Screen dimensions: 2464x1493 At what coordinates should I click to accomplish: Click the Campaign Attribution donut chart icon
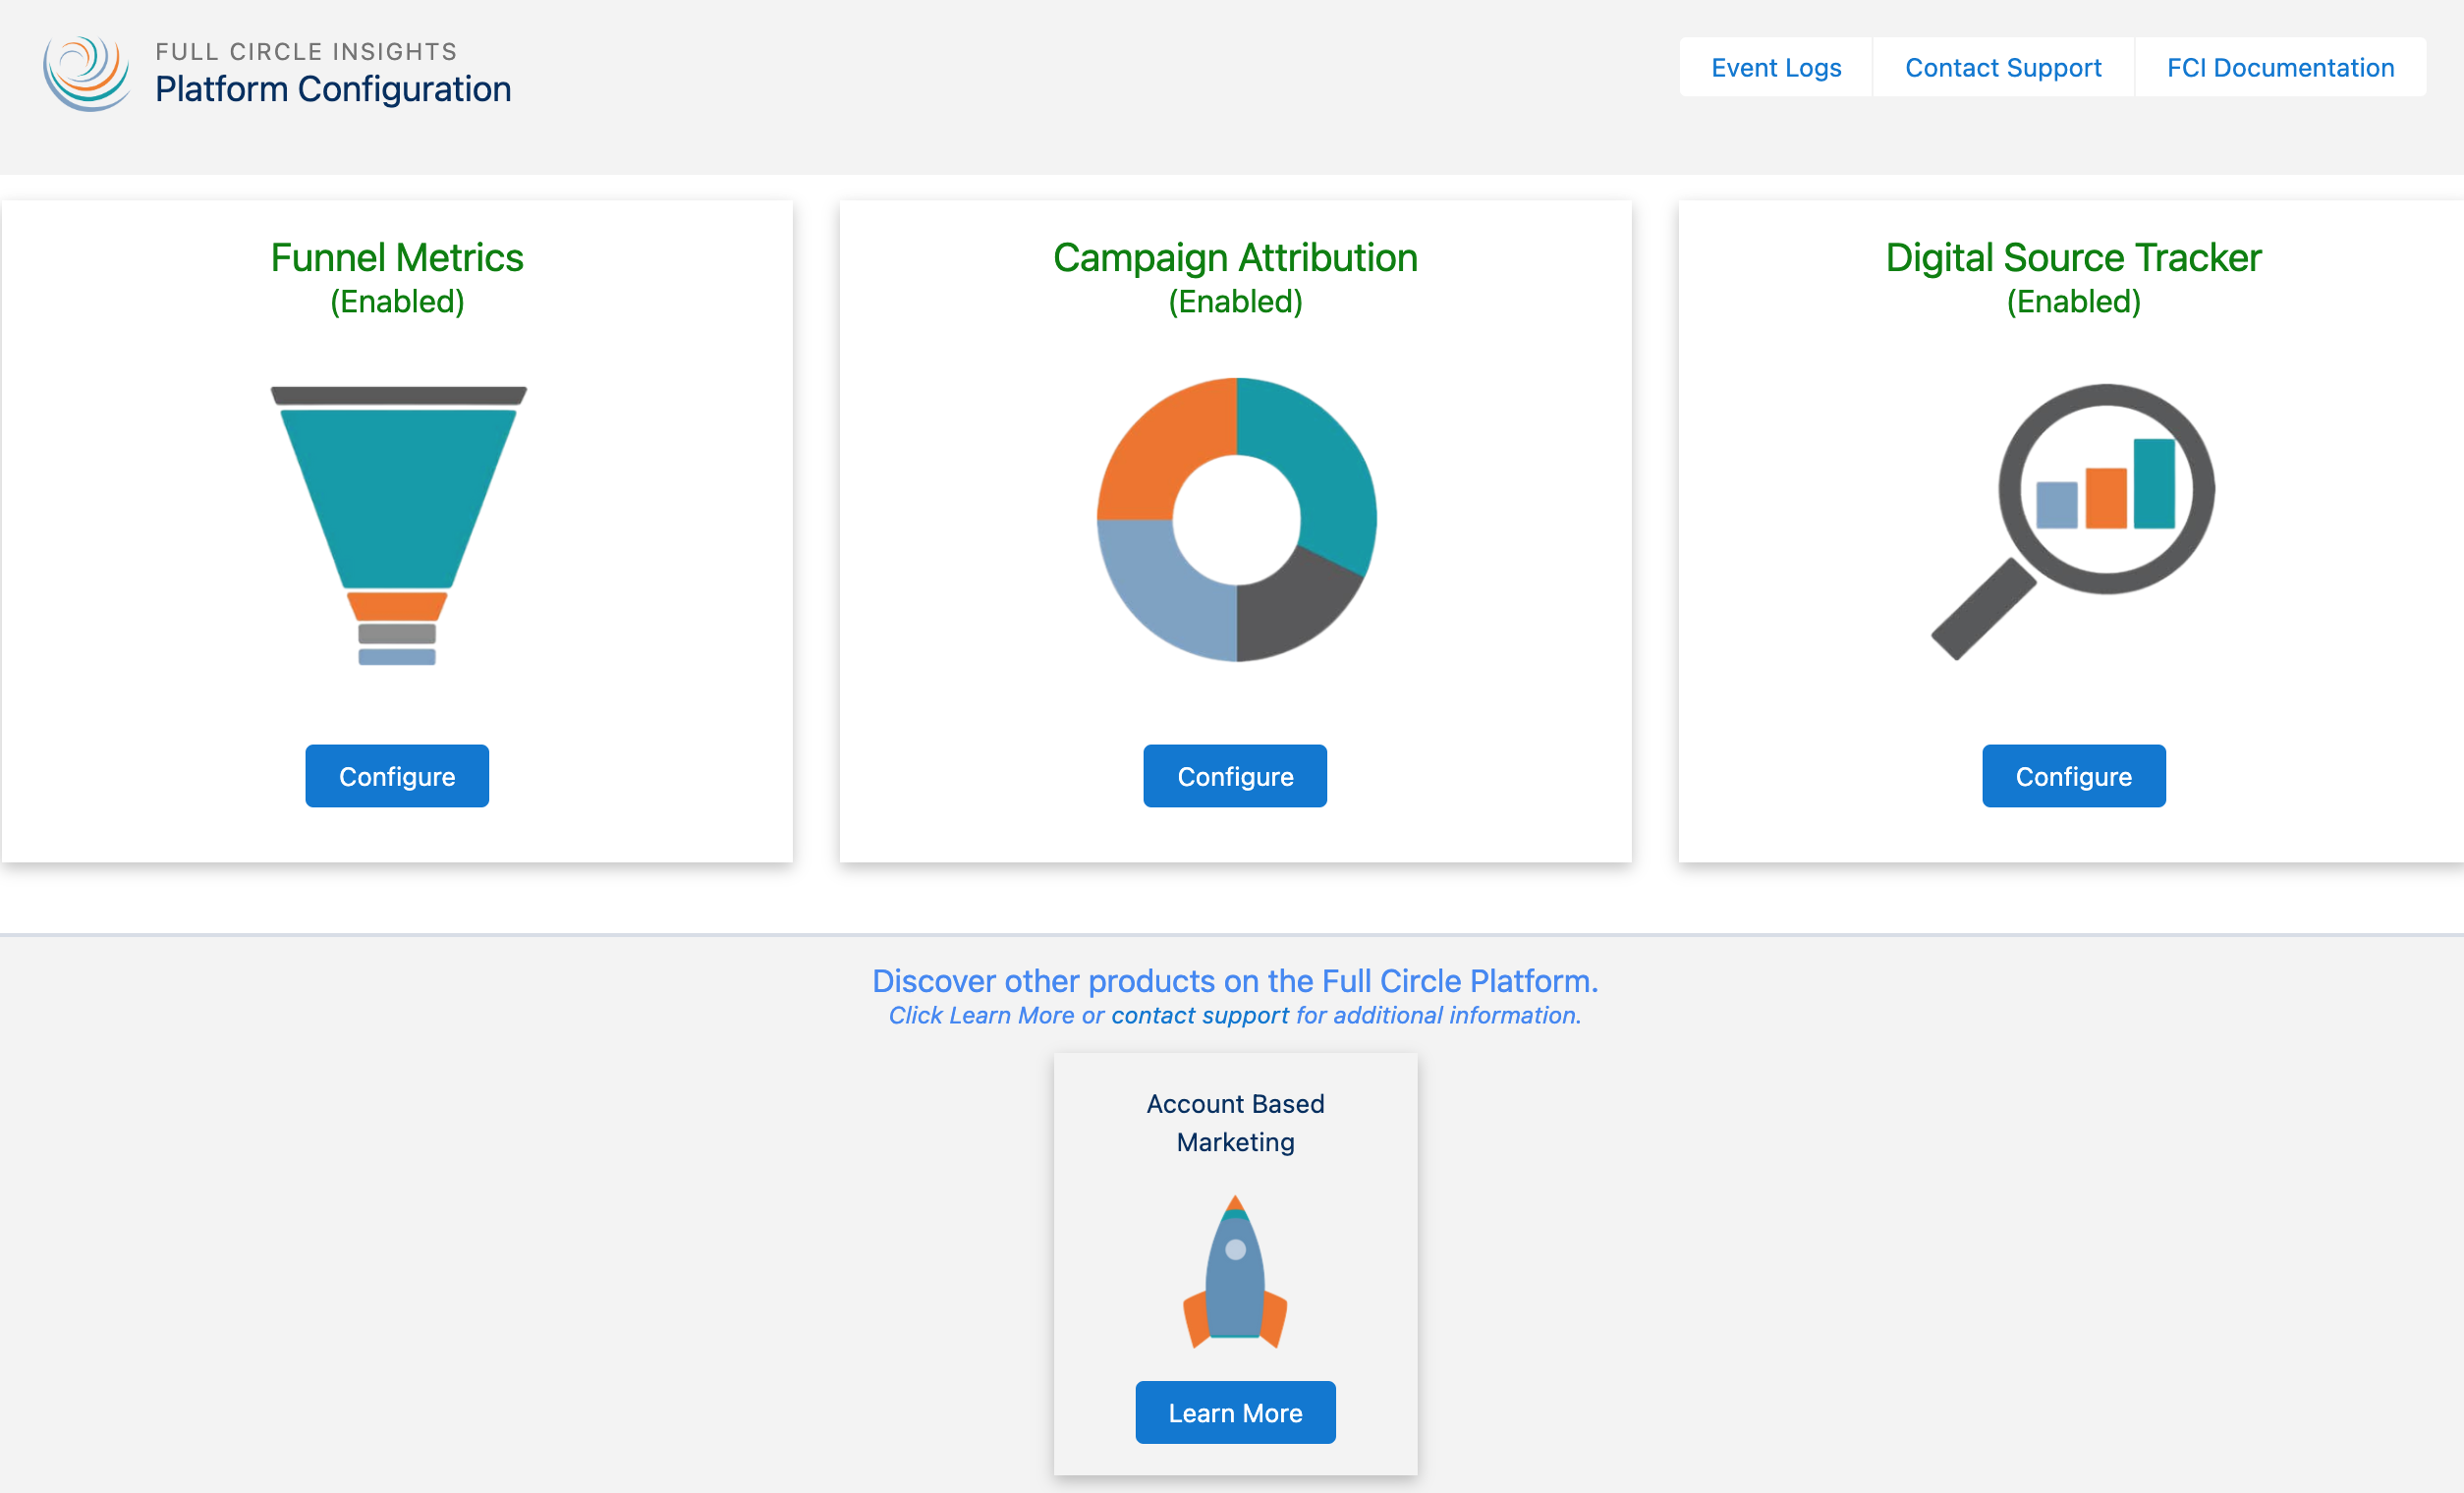pyautogui.click(x=1236, y=519)
